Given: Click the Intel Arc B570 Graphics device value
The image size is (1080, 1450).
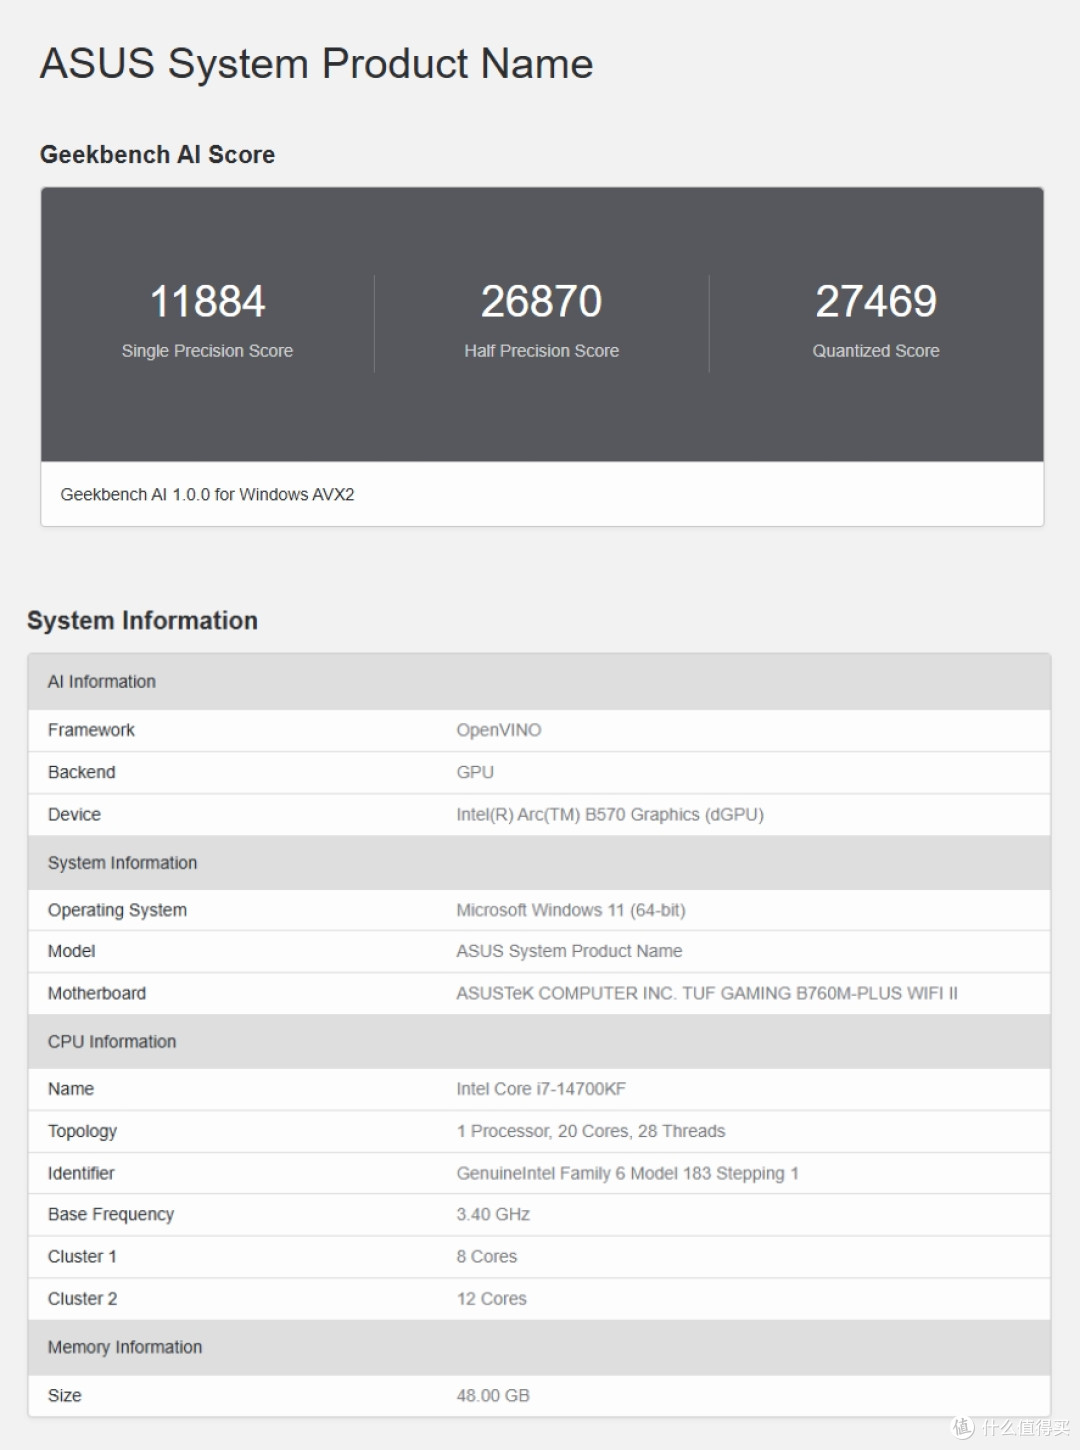Looking at the screenshot, I should coord(610,814).
